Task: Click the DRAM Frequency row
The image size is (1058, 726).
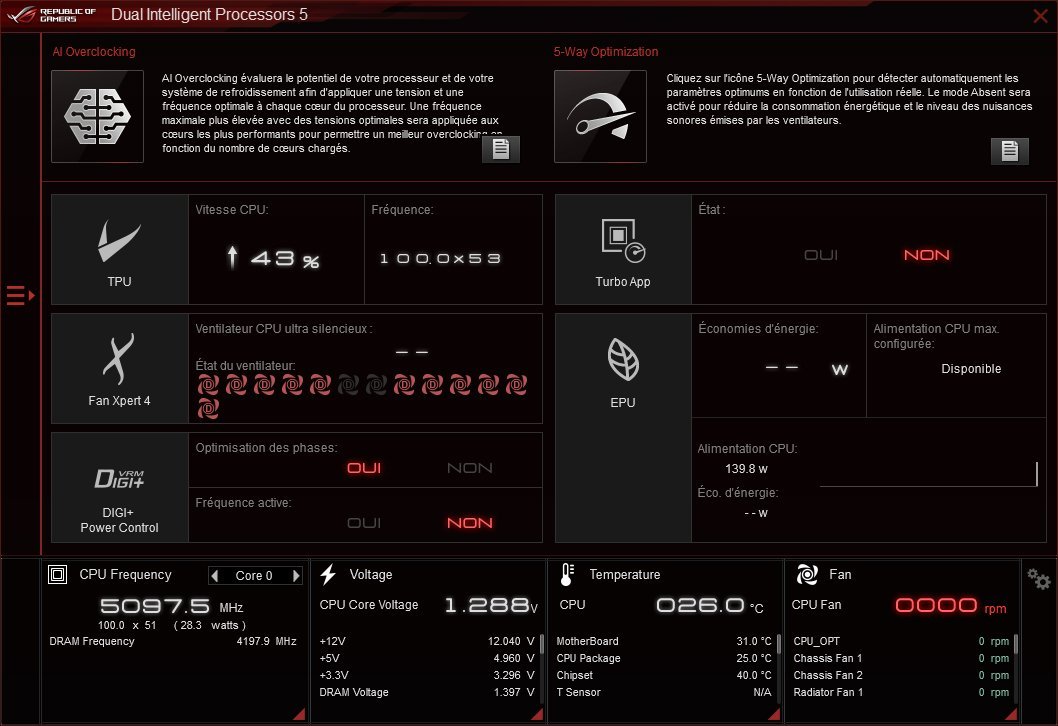Action: [173, 641]
